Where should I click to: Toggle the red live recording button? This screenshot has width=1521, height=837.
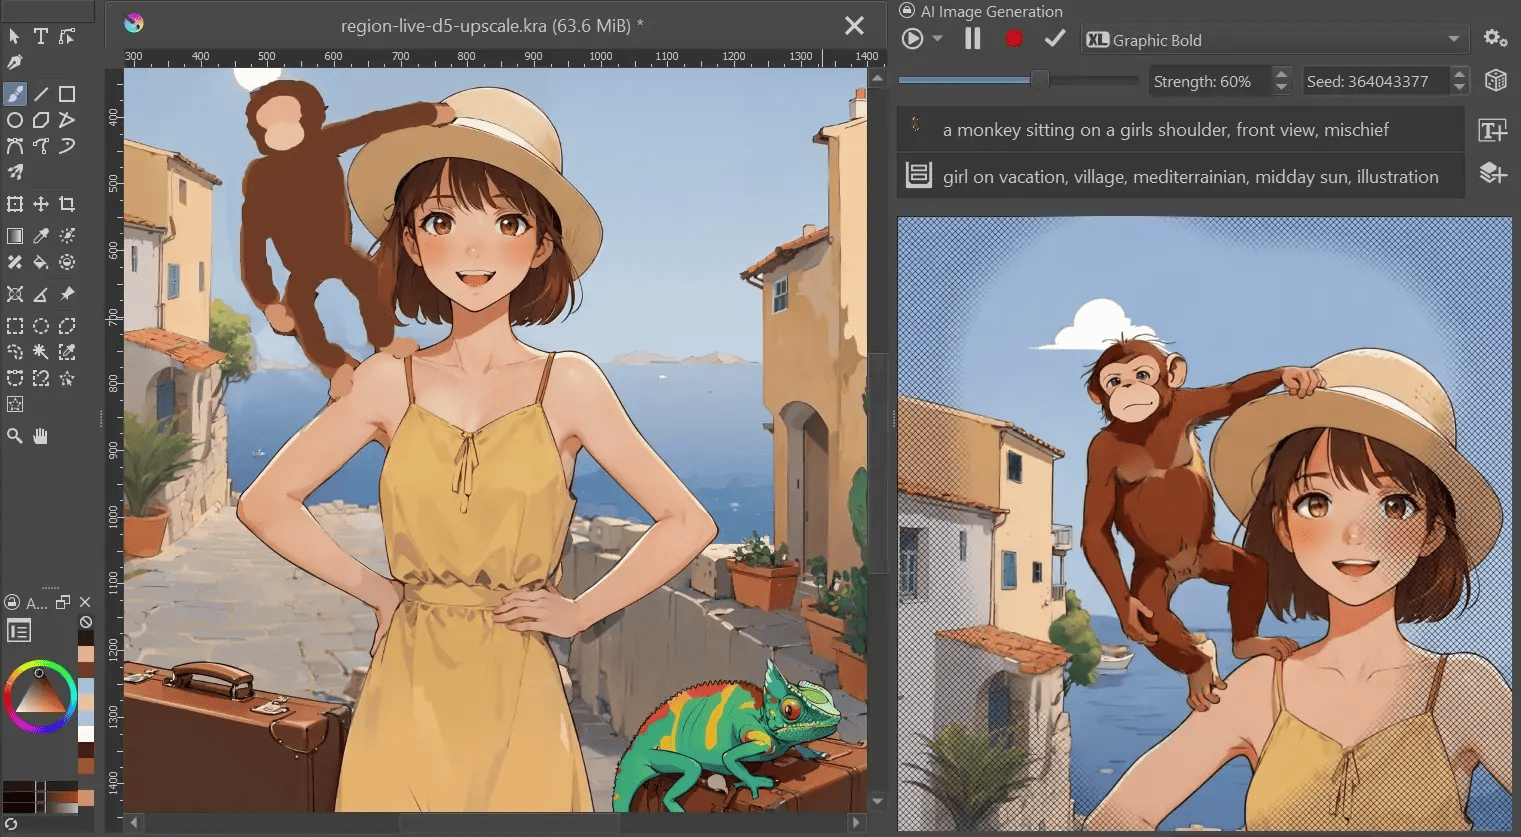1013,38
